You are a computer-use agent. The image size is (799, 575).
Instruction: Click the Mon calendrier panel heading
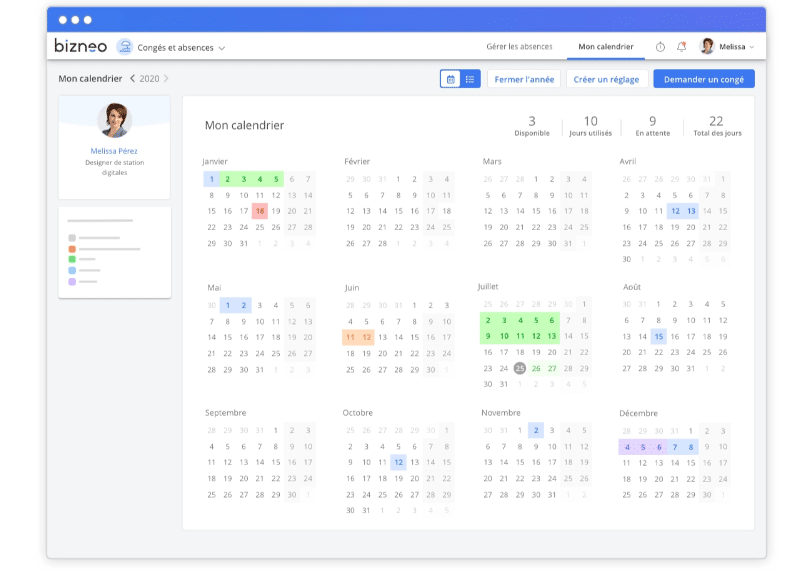[245, 125]
